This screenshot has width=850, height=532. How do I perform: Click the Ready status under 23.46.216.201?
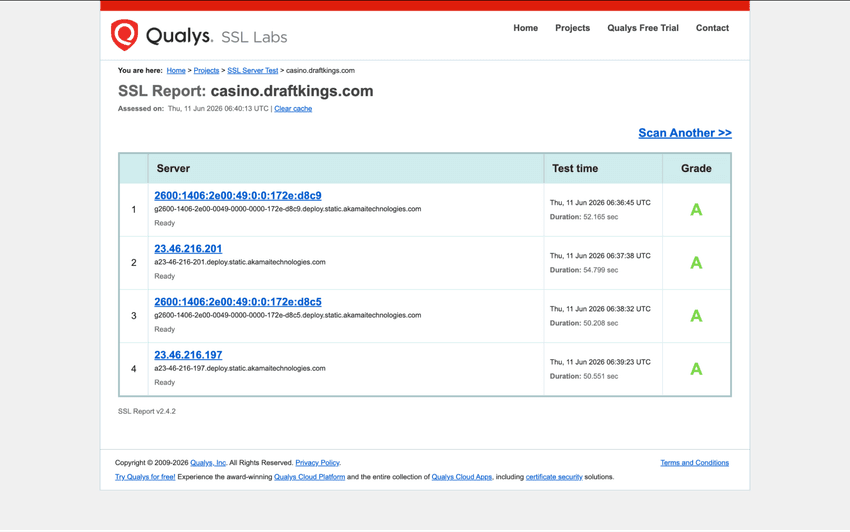(x=164, y=276)
